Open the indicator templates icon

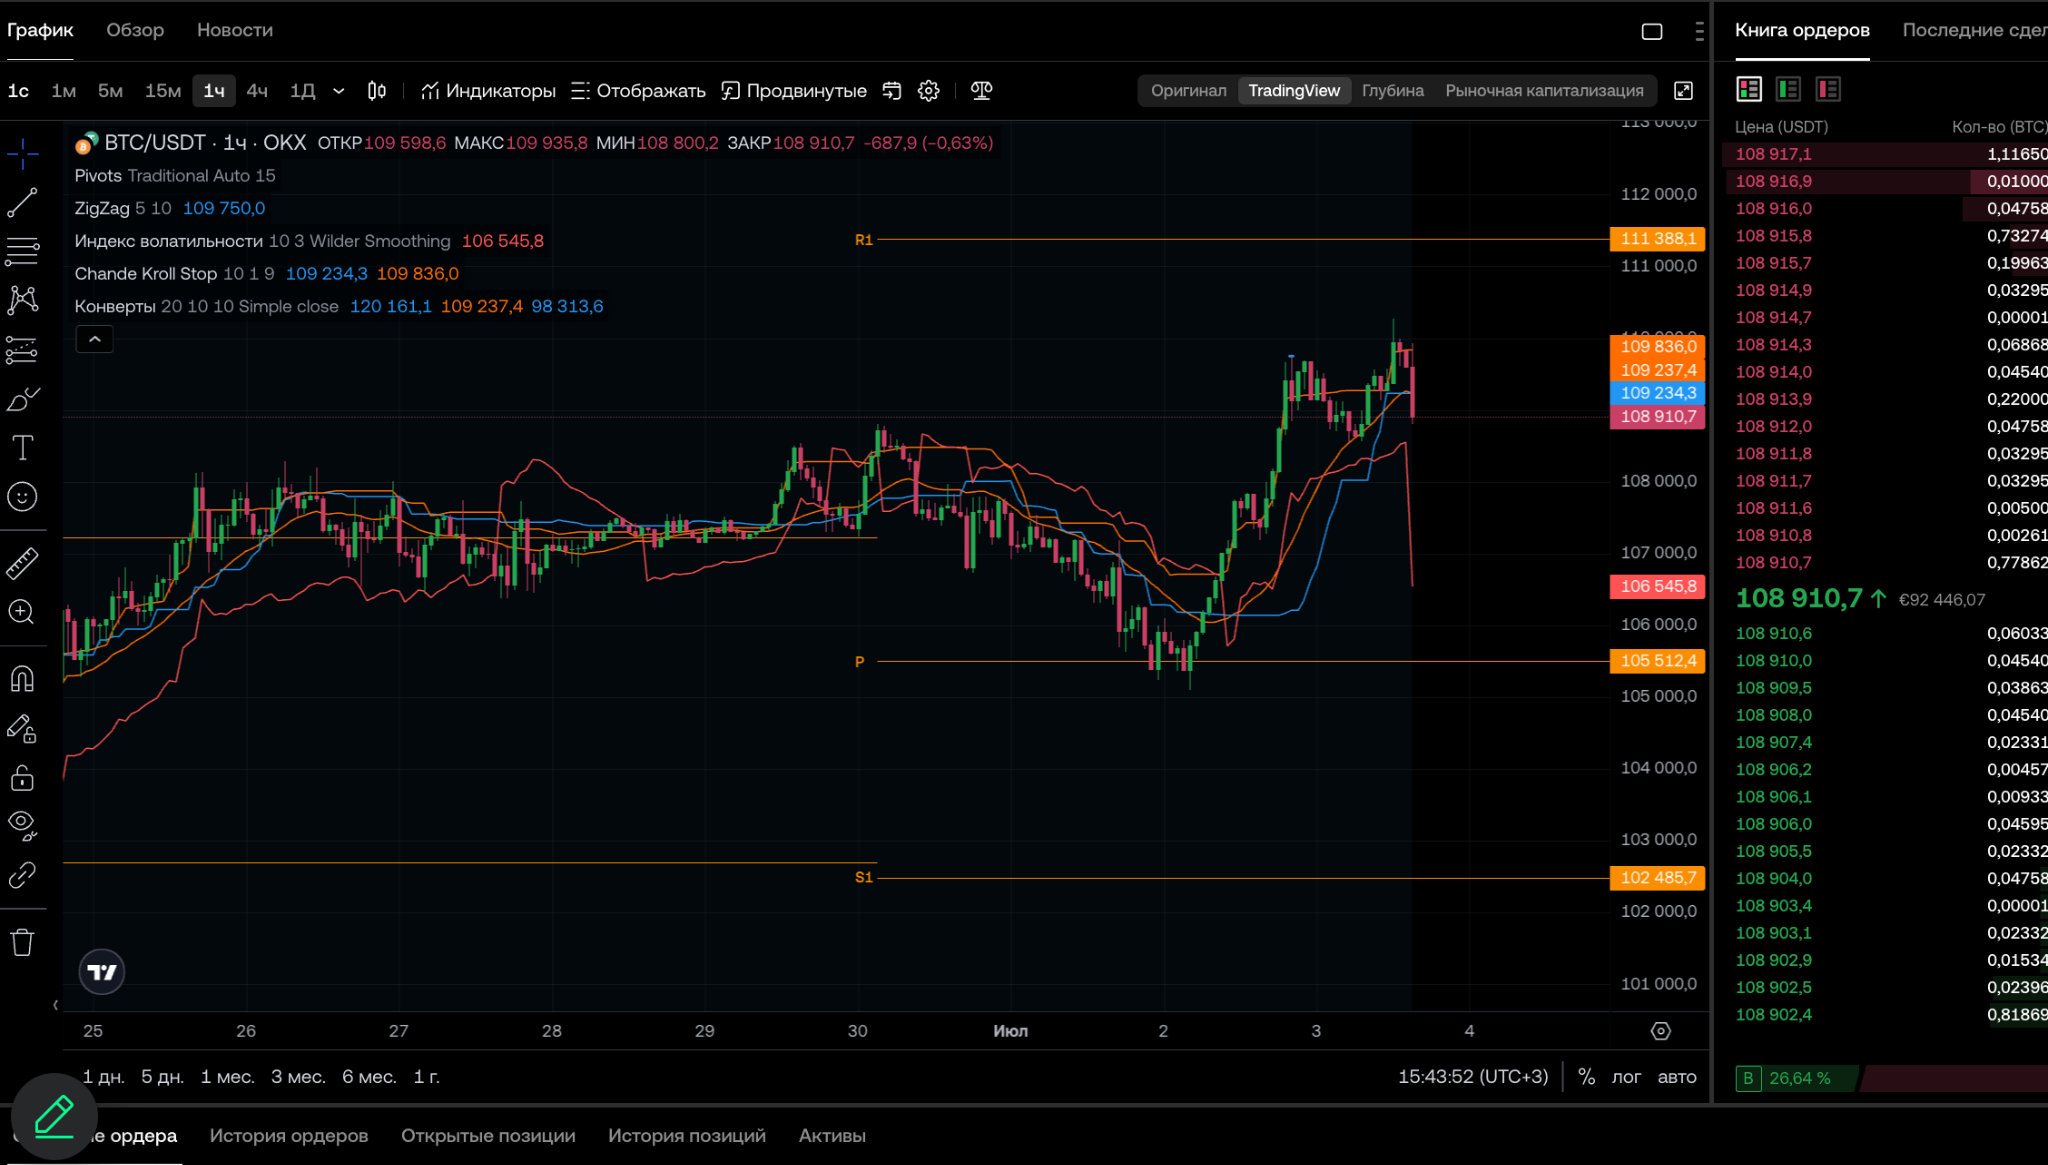point(892,91)
